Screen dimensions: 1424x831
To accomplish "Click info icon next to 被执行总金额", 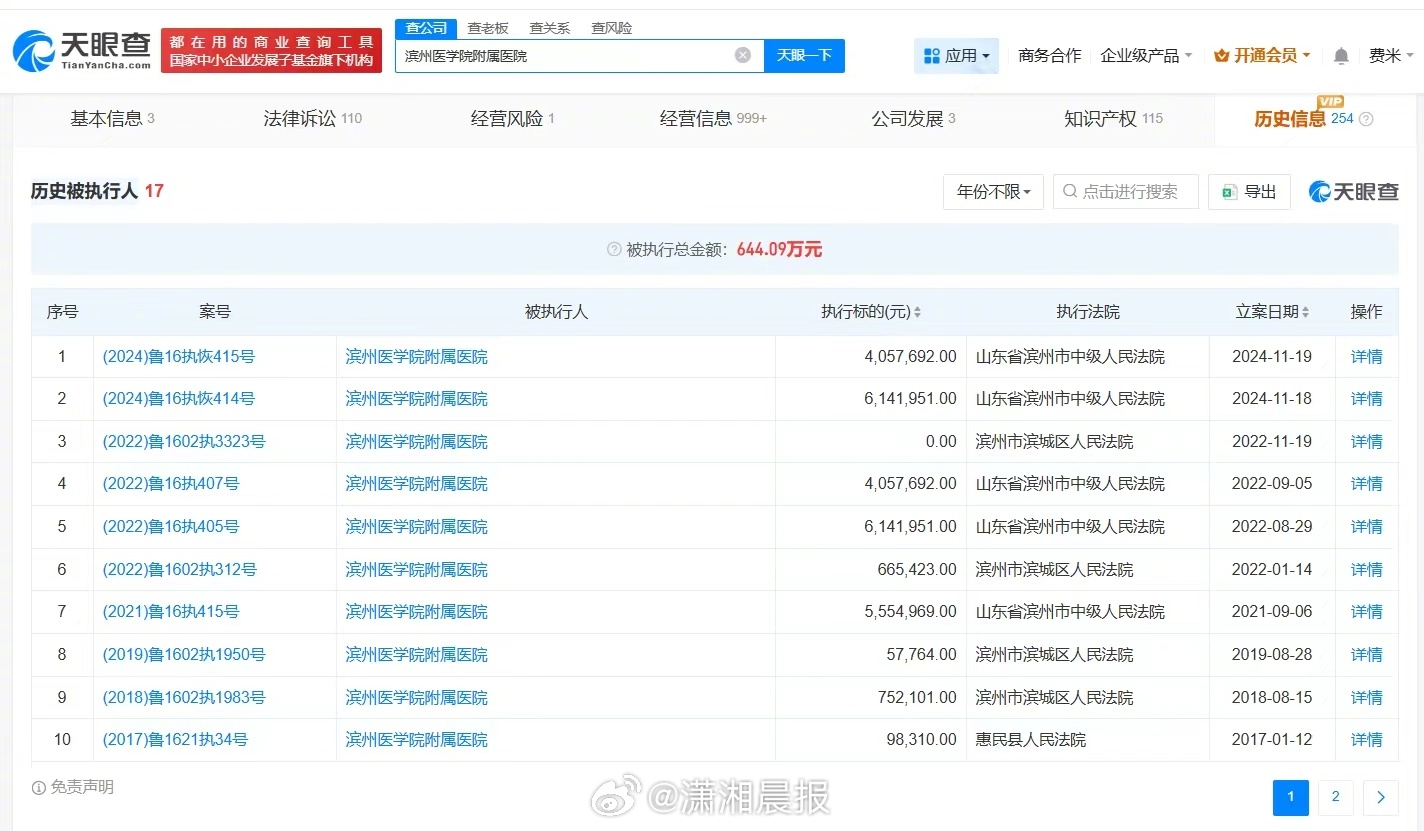I will (614, 250).
